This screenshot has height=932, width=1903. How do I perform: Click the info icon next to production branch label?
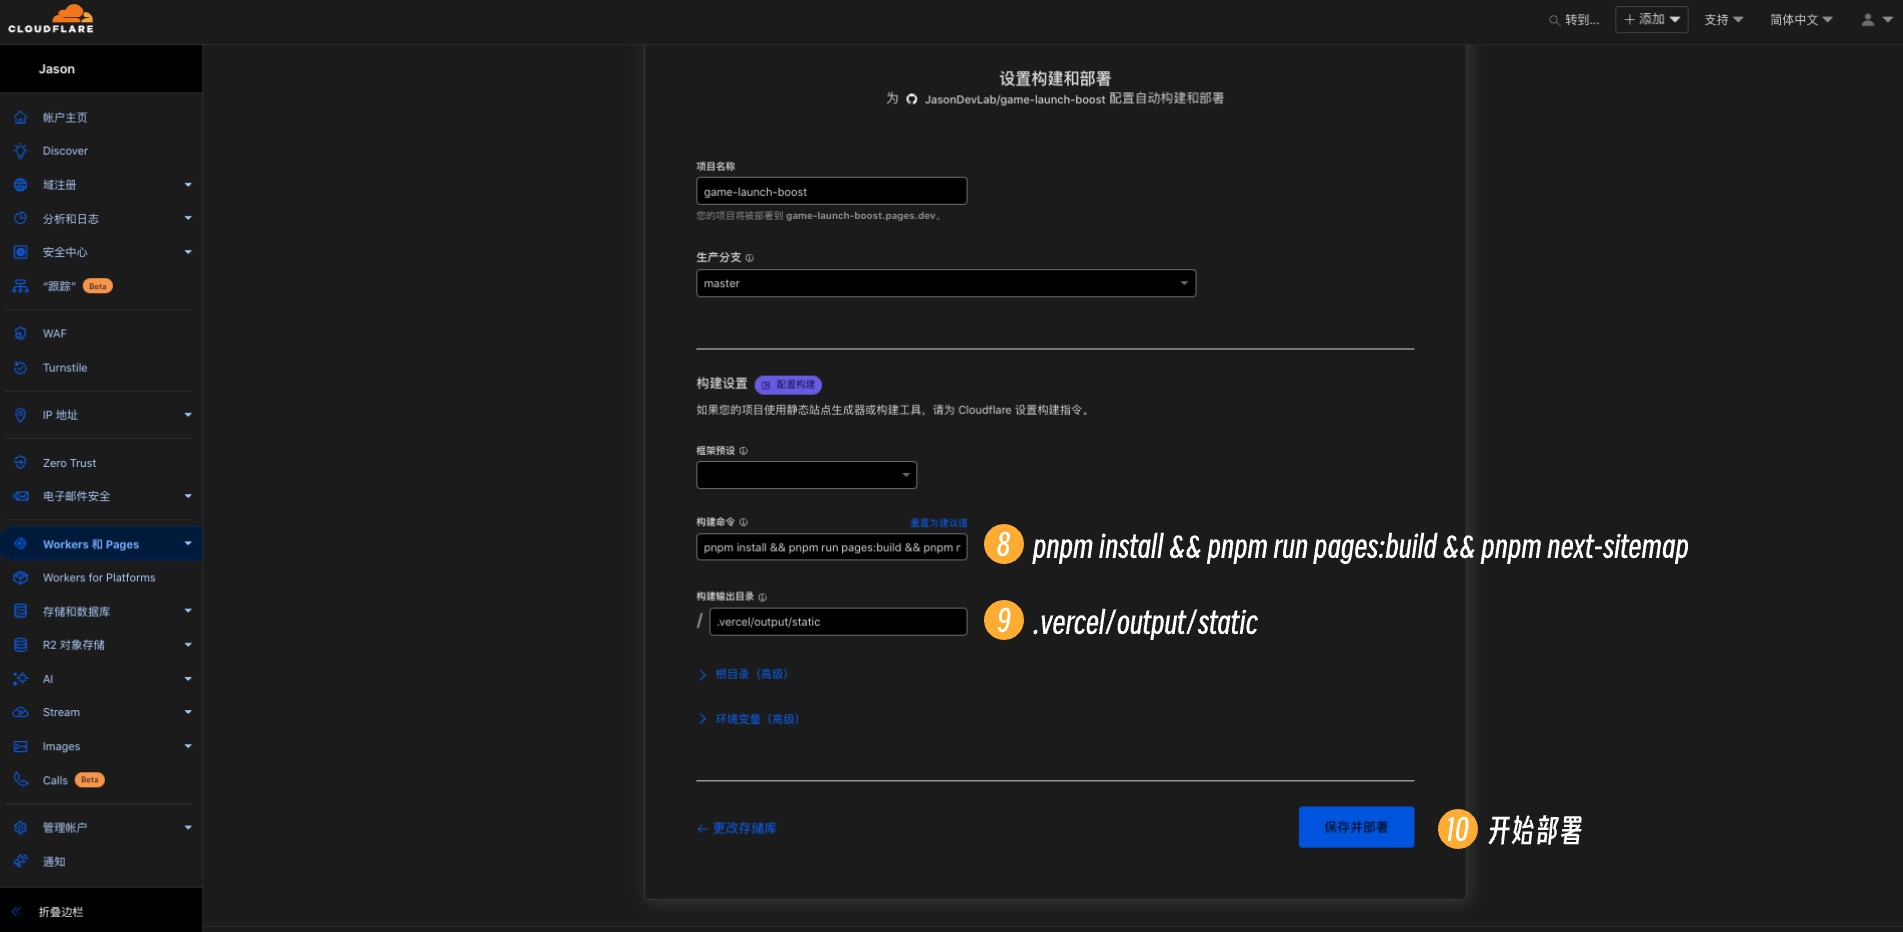[x=750, y=258]
